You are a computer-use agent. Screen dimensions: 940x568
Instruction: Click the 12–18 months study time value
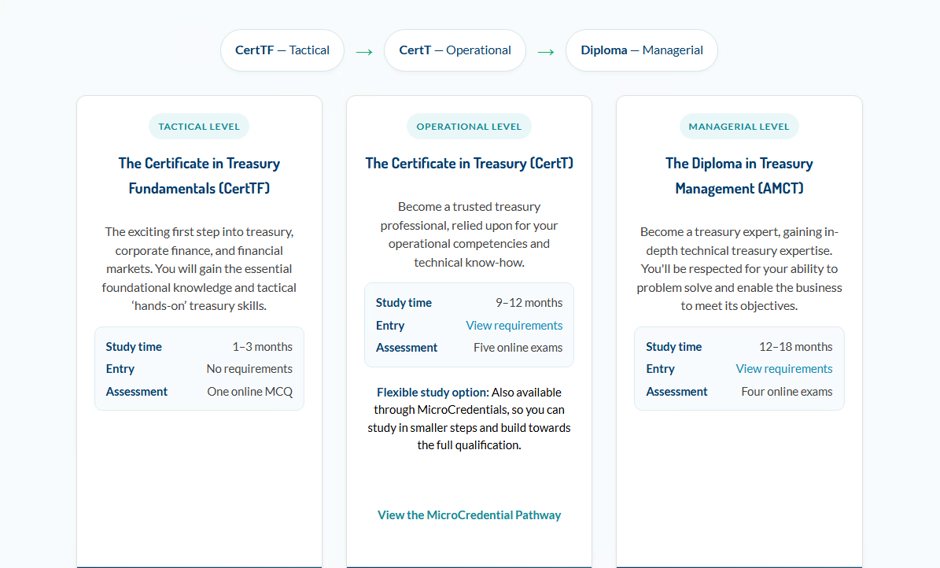pyautogui.click(x=796, y=347)
